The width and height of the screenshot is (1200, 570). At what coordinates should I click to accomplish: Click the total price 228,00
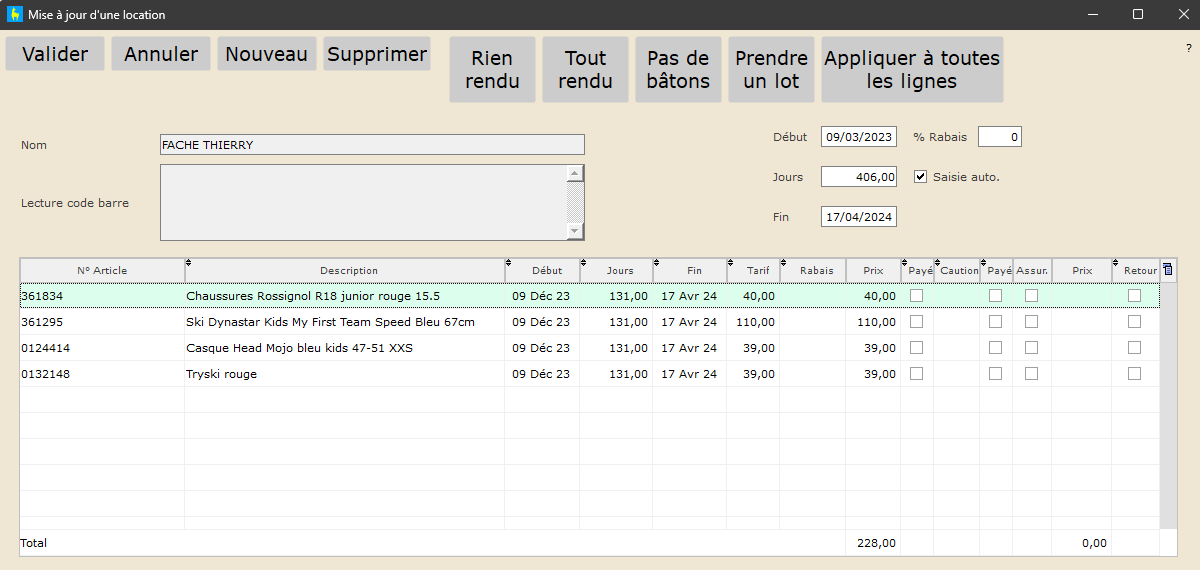click(877, 543)
